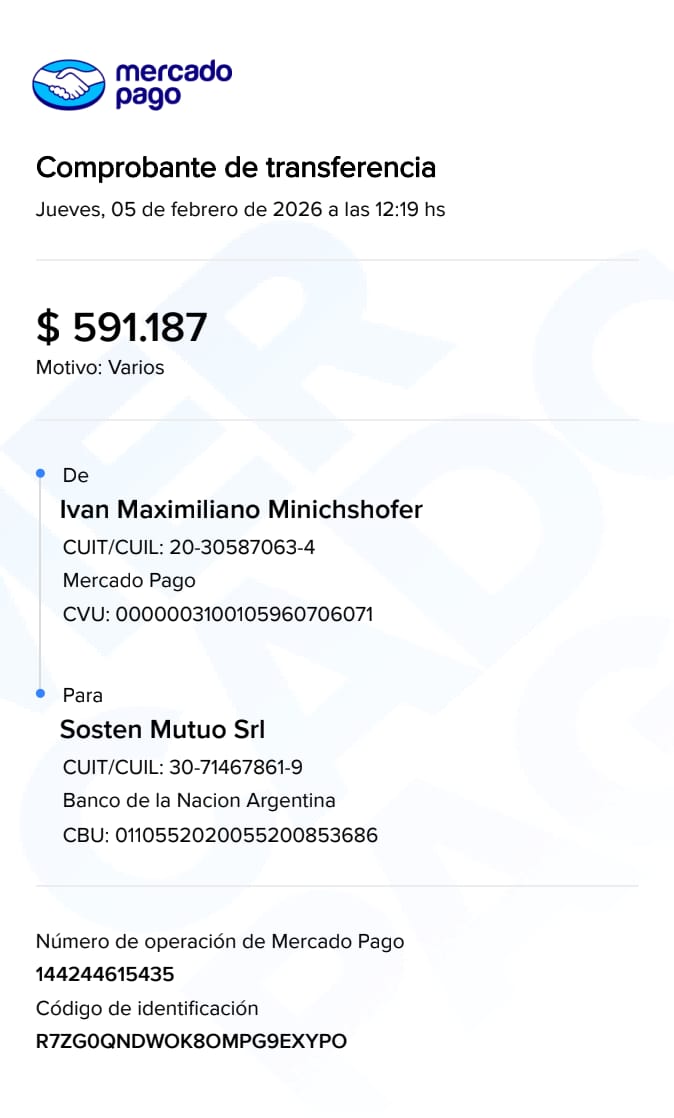
Task: Click the sender's Mercado Pago account label
Action: [129, 580]
